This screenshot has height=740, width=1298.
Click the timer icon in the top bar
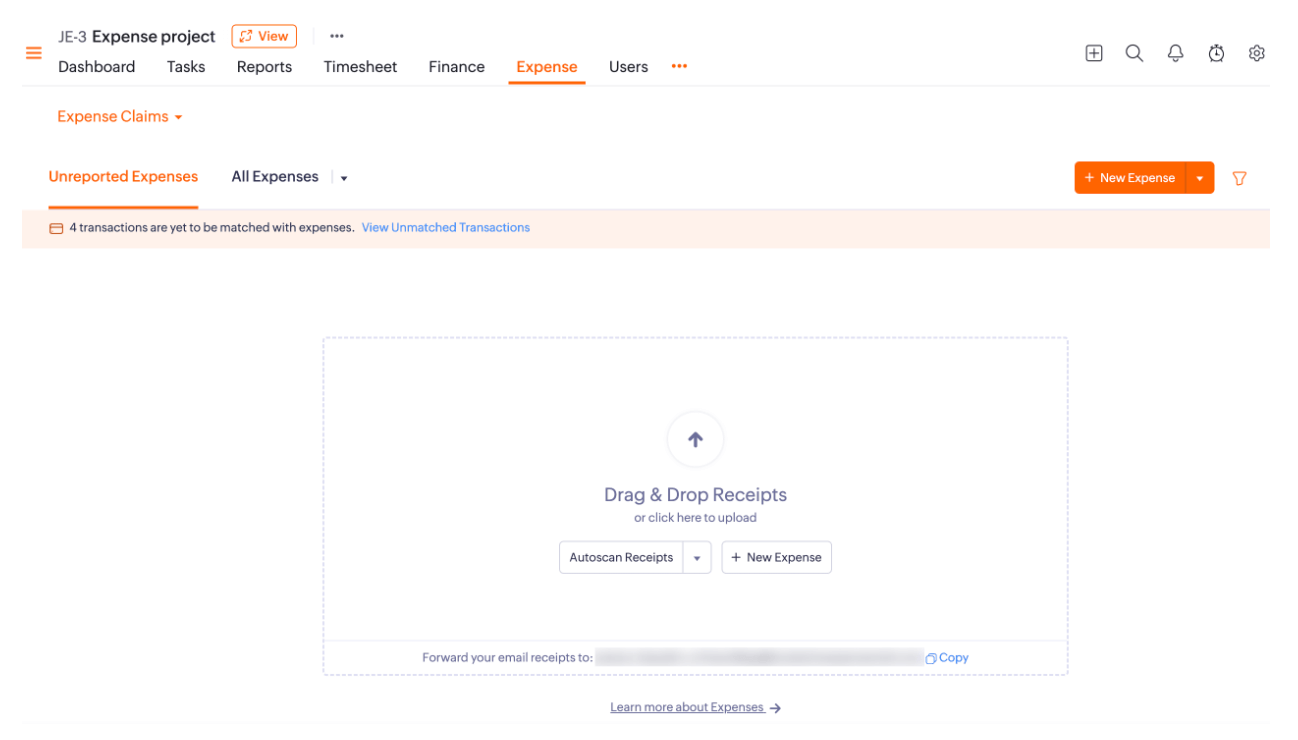tap(1216, 53)
